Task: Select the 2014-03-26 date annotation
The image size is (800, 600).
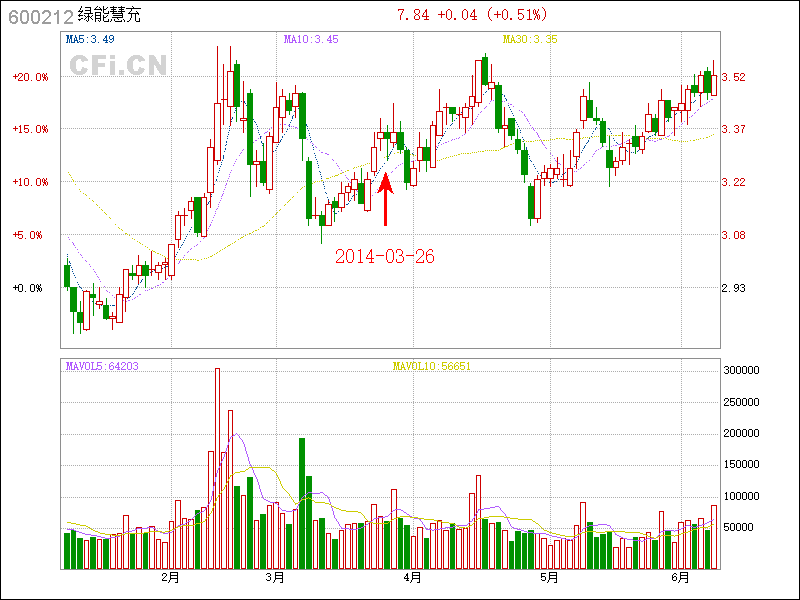Action: tap(385, 256)
